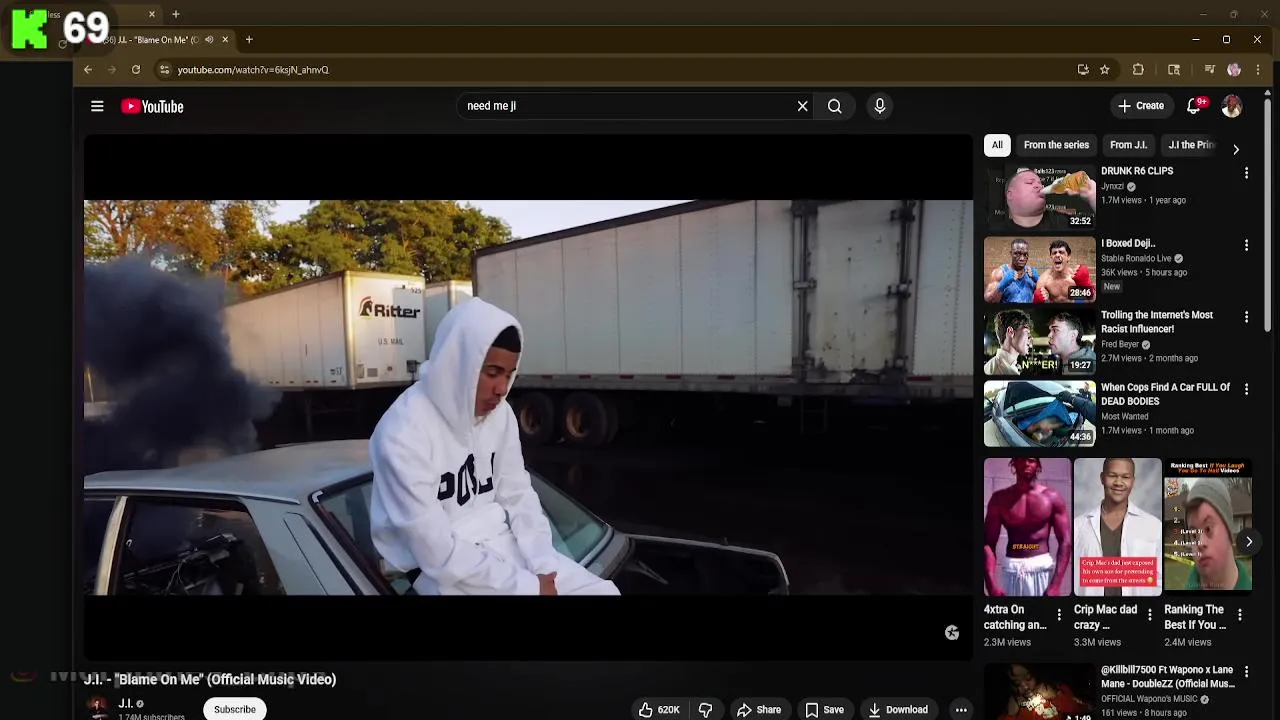Image resolution: width=1280 pixels, height=720 pixels.
Task: Close the tab in the background window
Action: (x=152, y=14)
